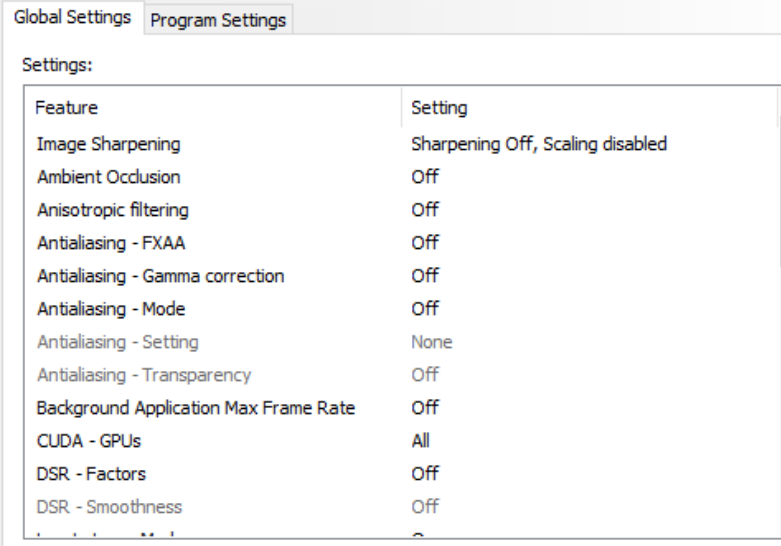Viewport: 781px width, 546px height.
Task: Open the Program Settings tab
Action: [218, 20]
